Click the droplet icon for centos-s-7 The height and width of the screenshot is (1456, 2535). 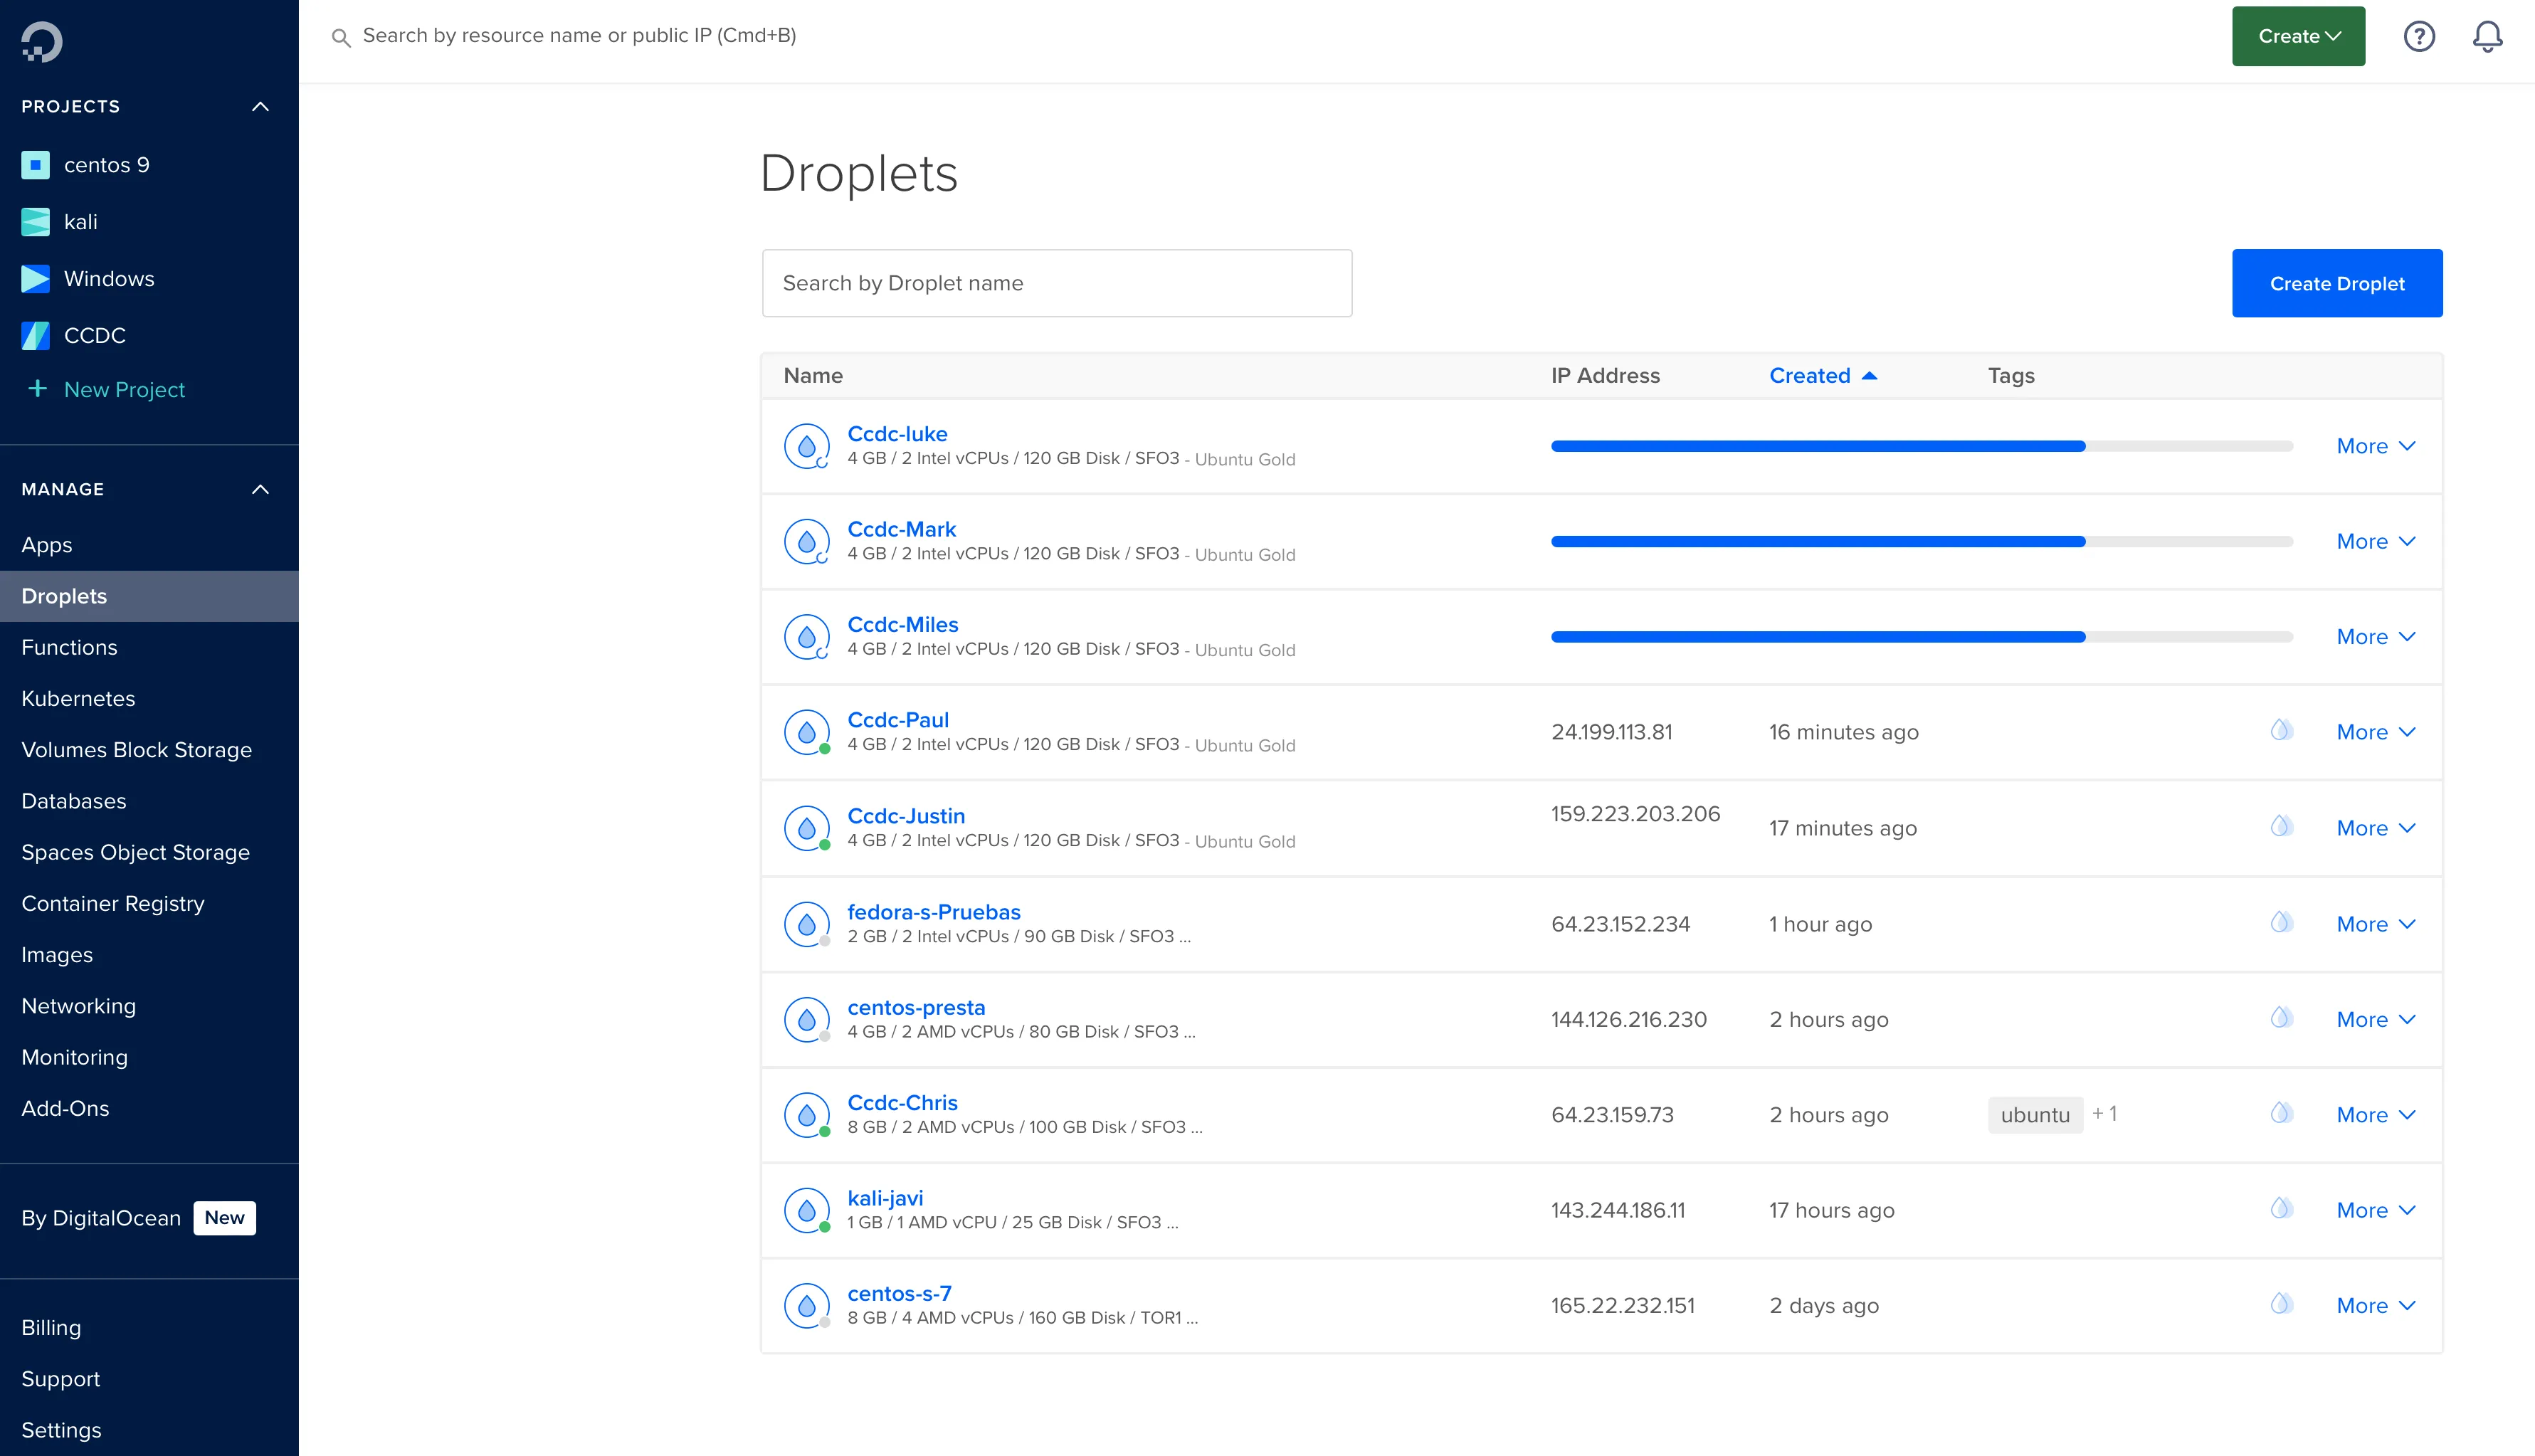[x=807, y=1305]
